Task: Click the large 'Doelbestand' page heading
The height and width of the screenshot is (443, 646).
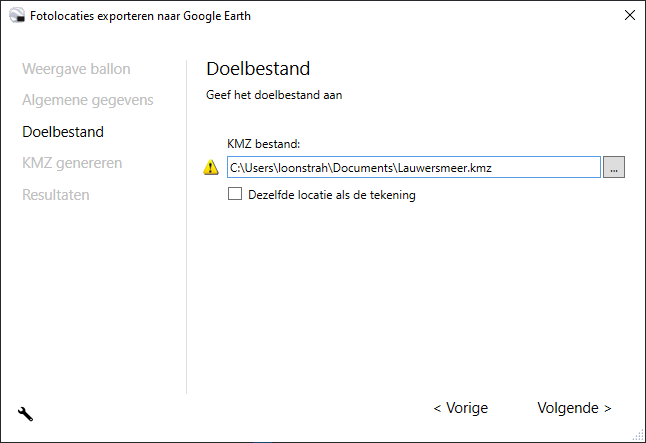Action: click(x=258, y=69)
